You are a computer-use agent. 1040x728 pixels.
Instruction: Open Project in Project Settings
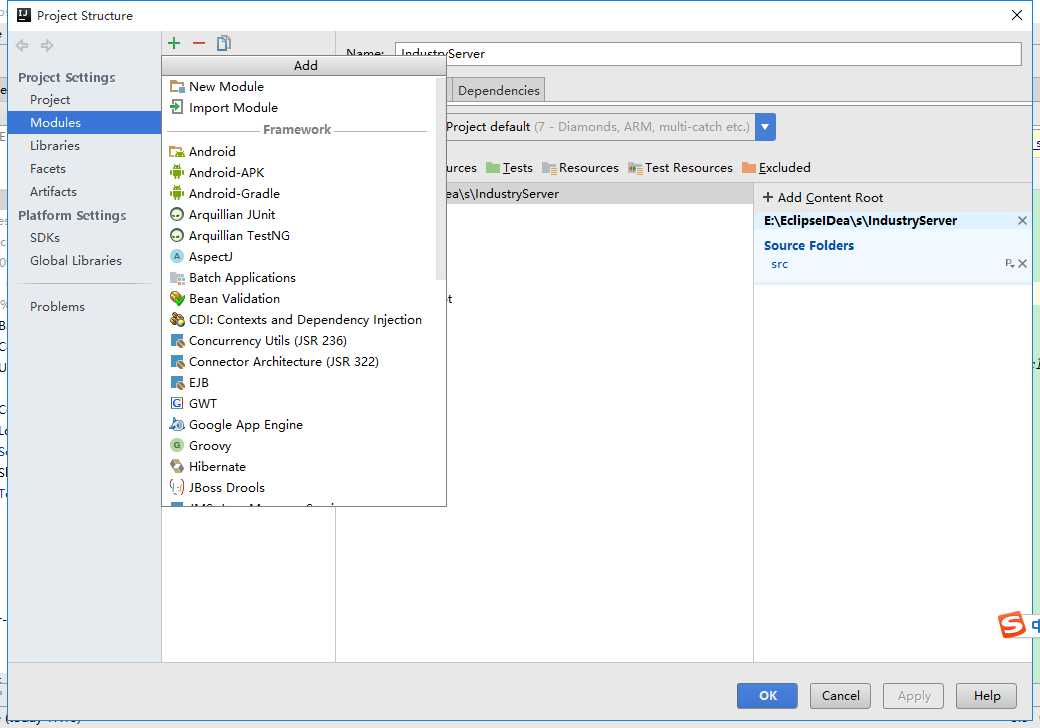point(50,99)
